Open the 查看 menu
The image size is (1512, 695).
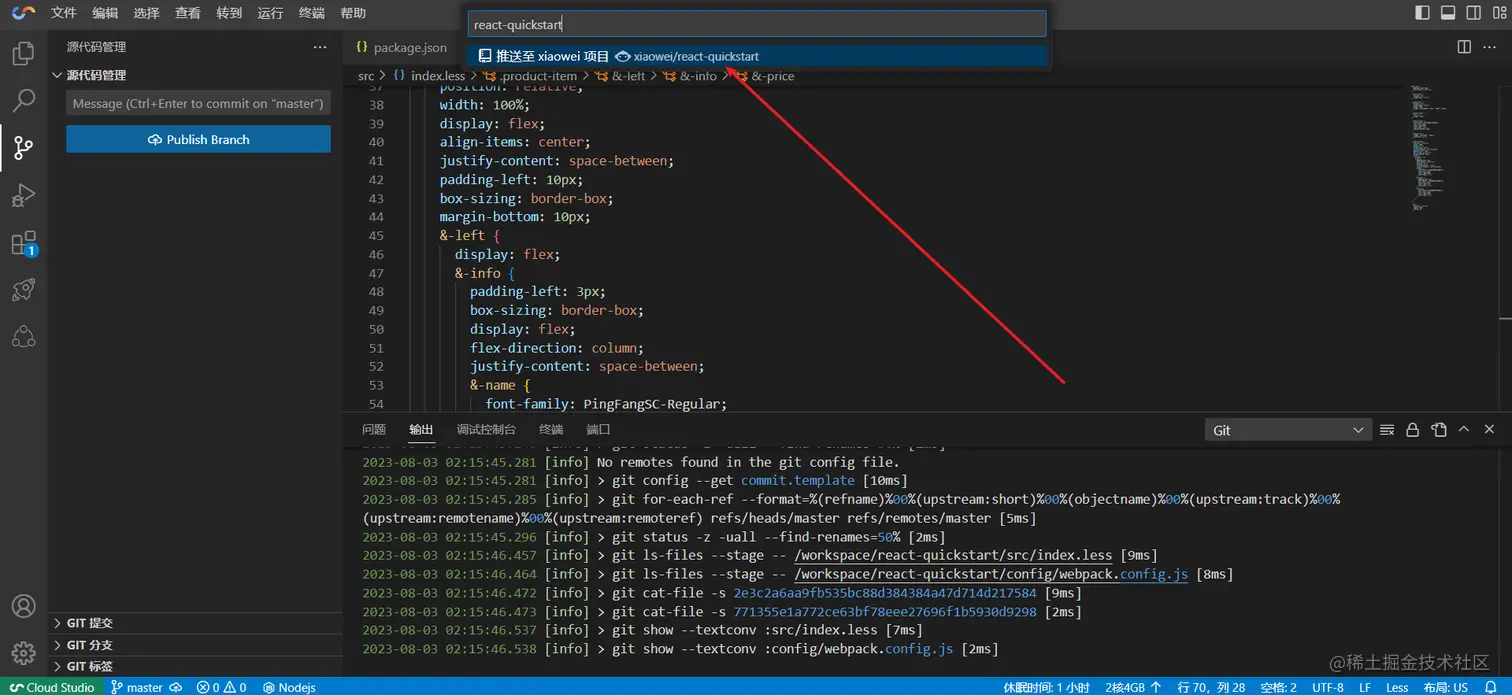point(188,13)
